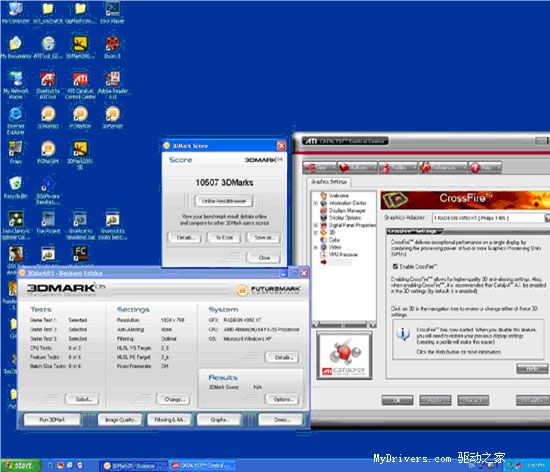The image size is (550, 472).
Task: Switch to Catalyst Control taskbar button
Action: pyautogui.click(x=202, y=466)
